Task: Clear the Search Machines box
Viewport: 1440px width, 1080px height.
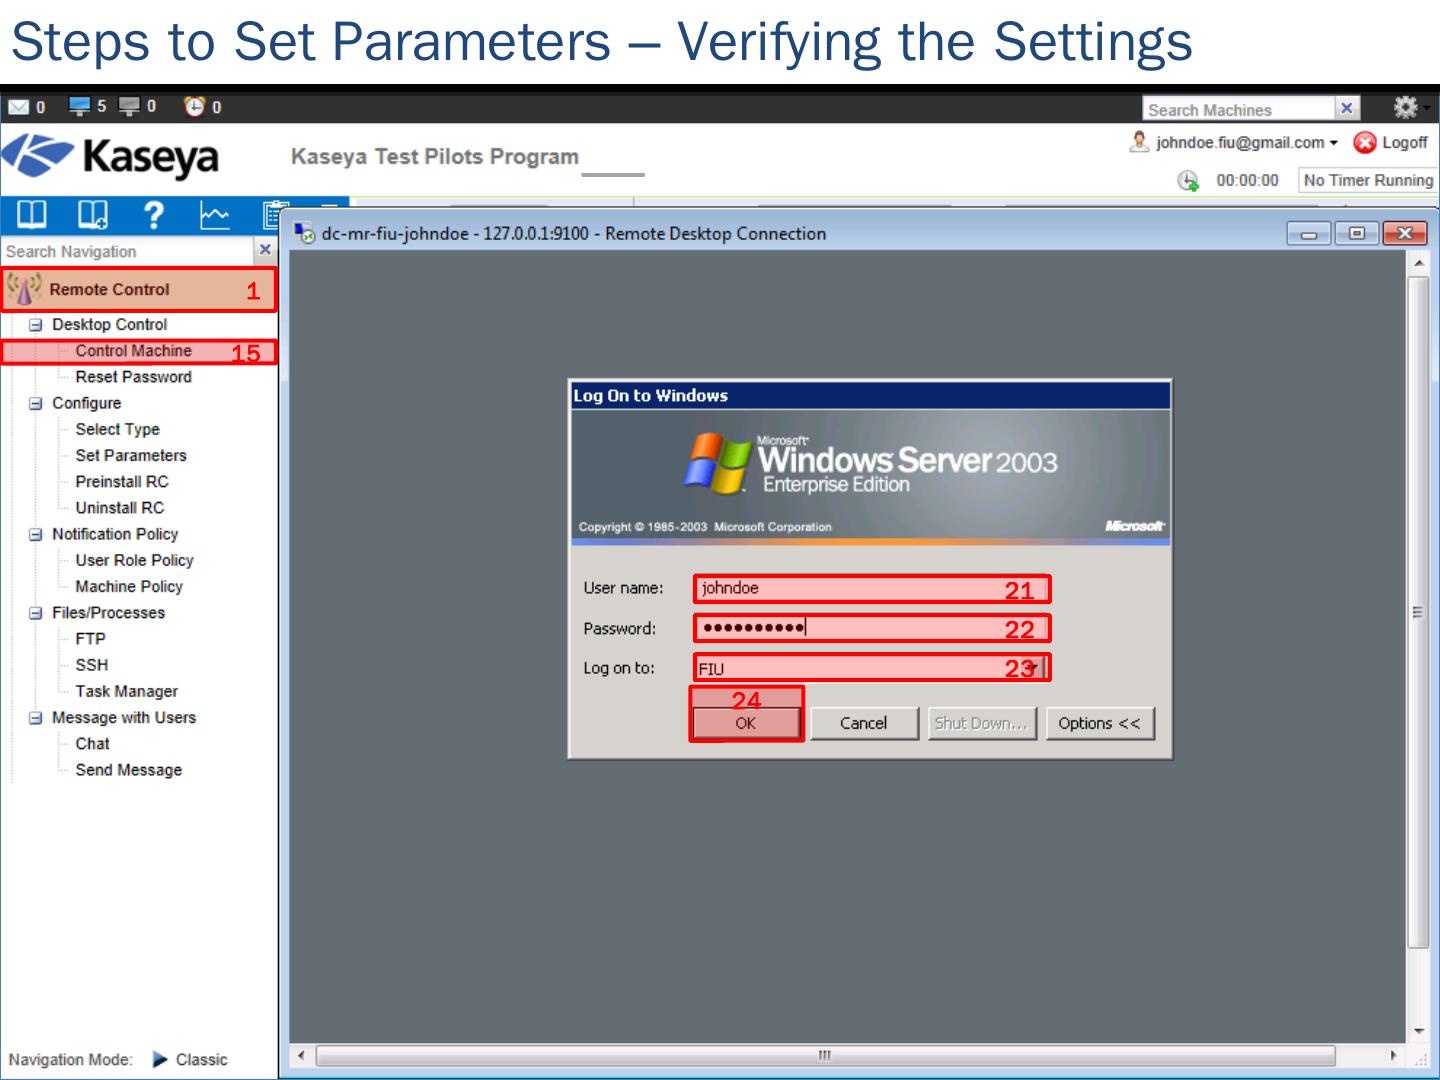Action: point(1347,108)
